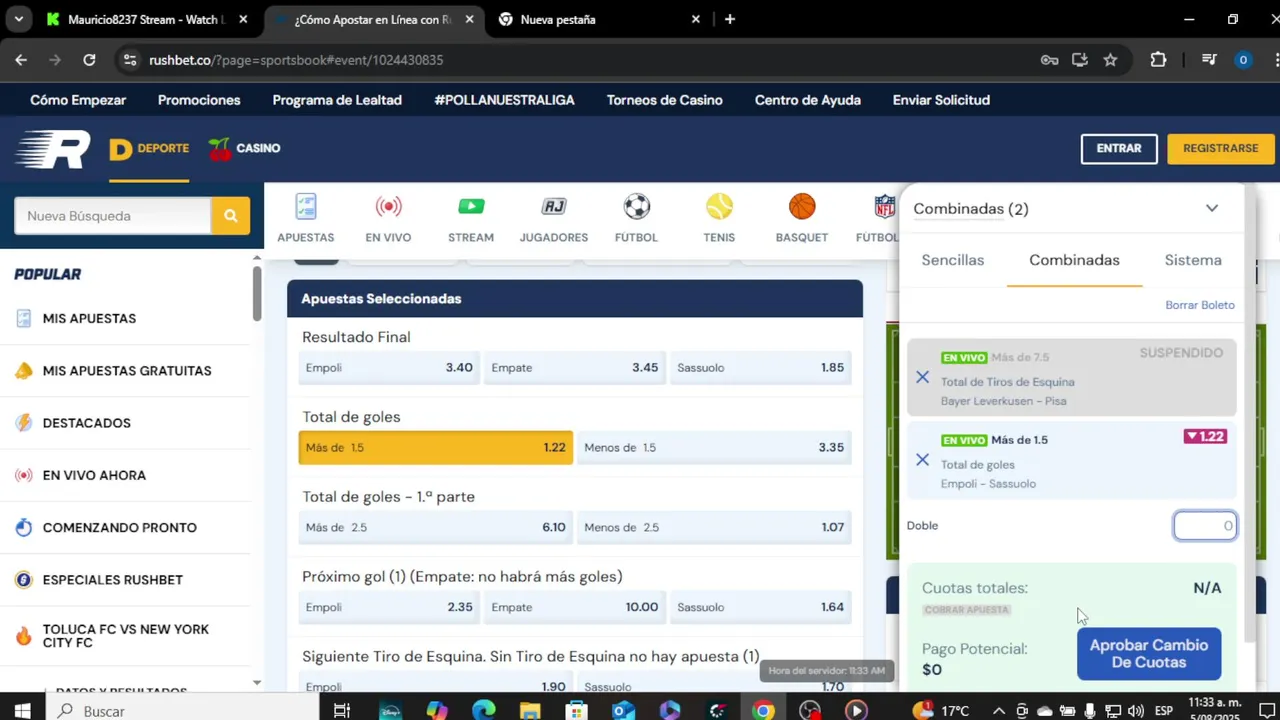Click Borrar Boleto link

[x=1200, y=305]
